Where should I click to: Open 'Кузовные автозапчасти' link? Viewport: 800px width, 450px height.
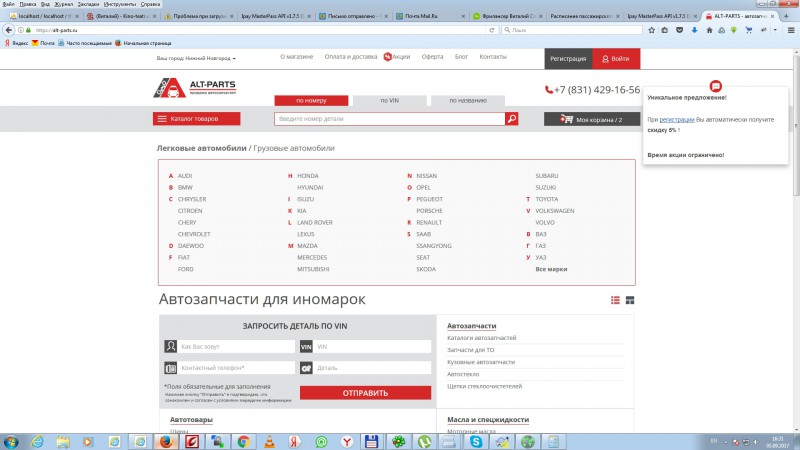tap(481, 362)
